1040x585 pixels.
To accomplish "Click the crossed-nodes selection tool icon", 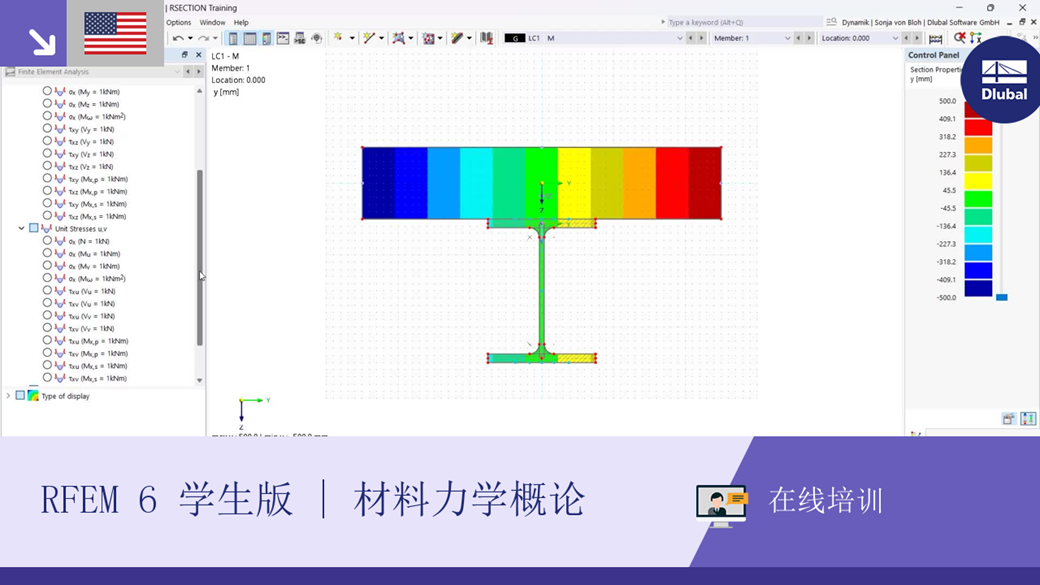I will (x=398, y=38).
